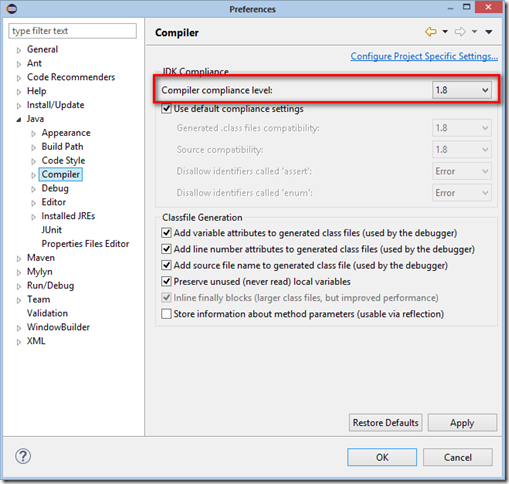Open Disallow identifiers called 'assert' dropdown
Image resolution: width=509 pixels, height=484 pixels.
coord(462,171)
